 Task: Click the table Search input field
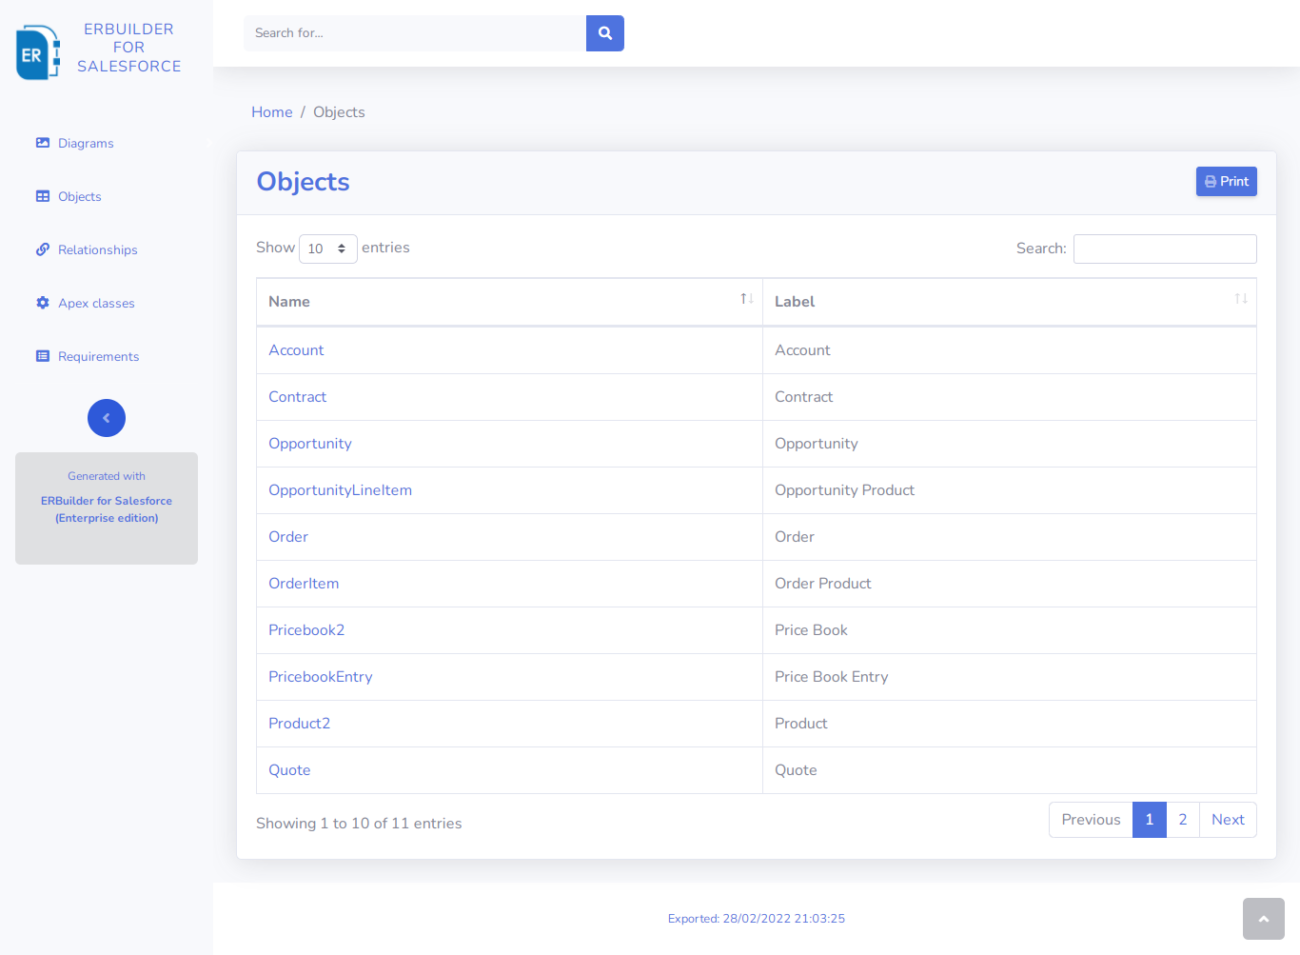click(1164, 248)
